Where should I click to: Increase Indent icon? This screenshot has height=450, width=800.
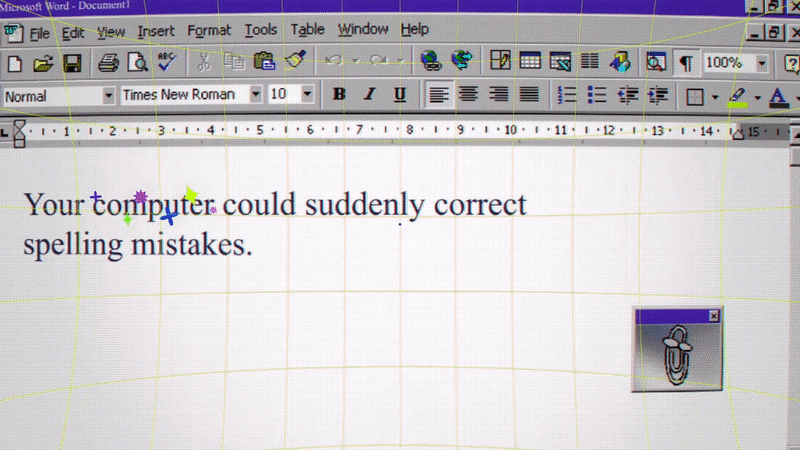pyautogui.click(x=658, y=95)
